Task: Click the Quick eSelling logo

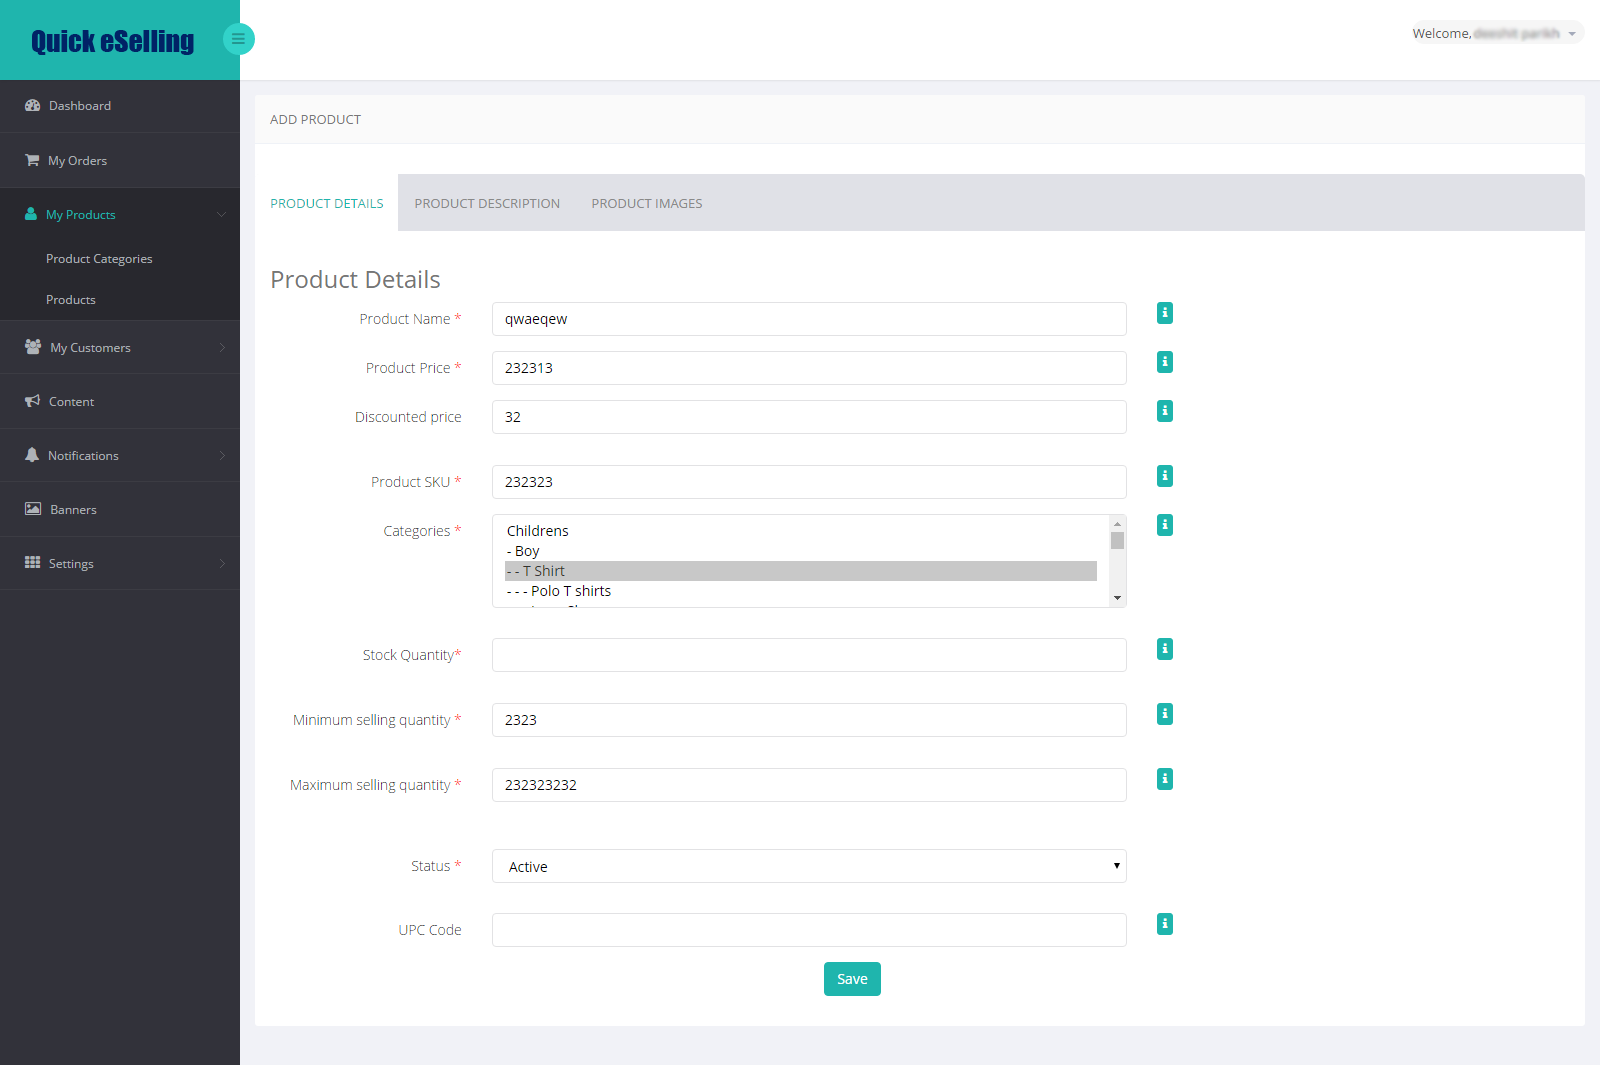Action: point(112,41)
